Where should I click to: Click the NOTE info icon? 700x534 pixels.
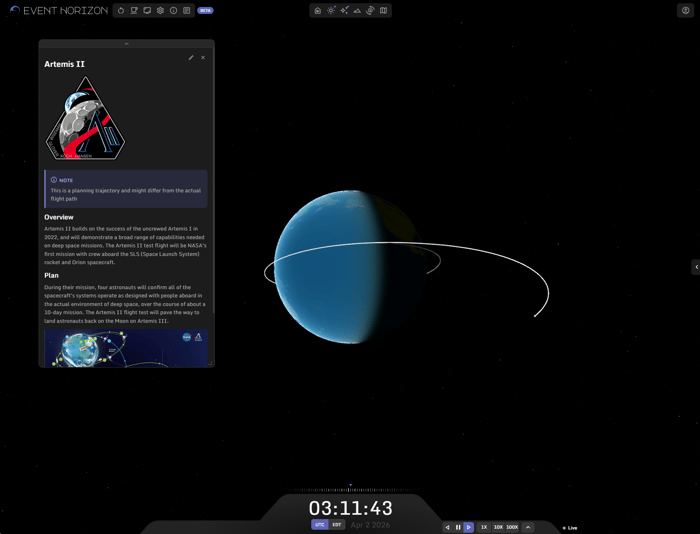click(54, 180)
